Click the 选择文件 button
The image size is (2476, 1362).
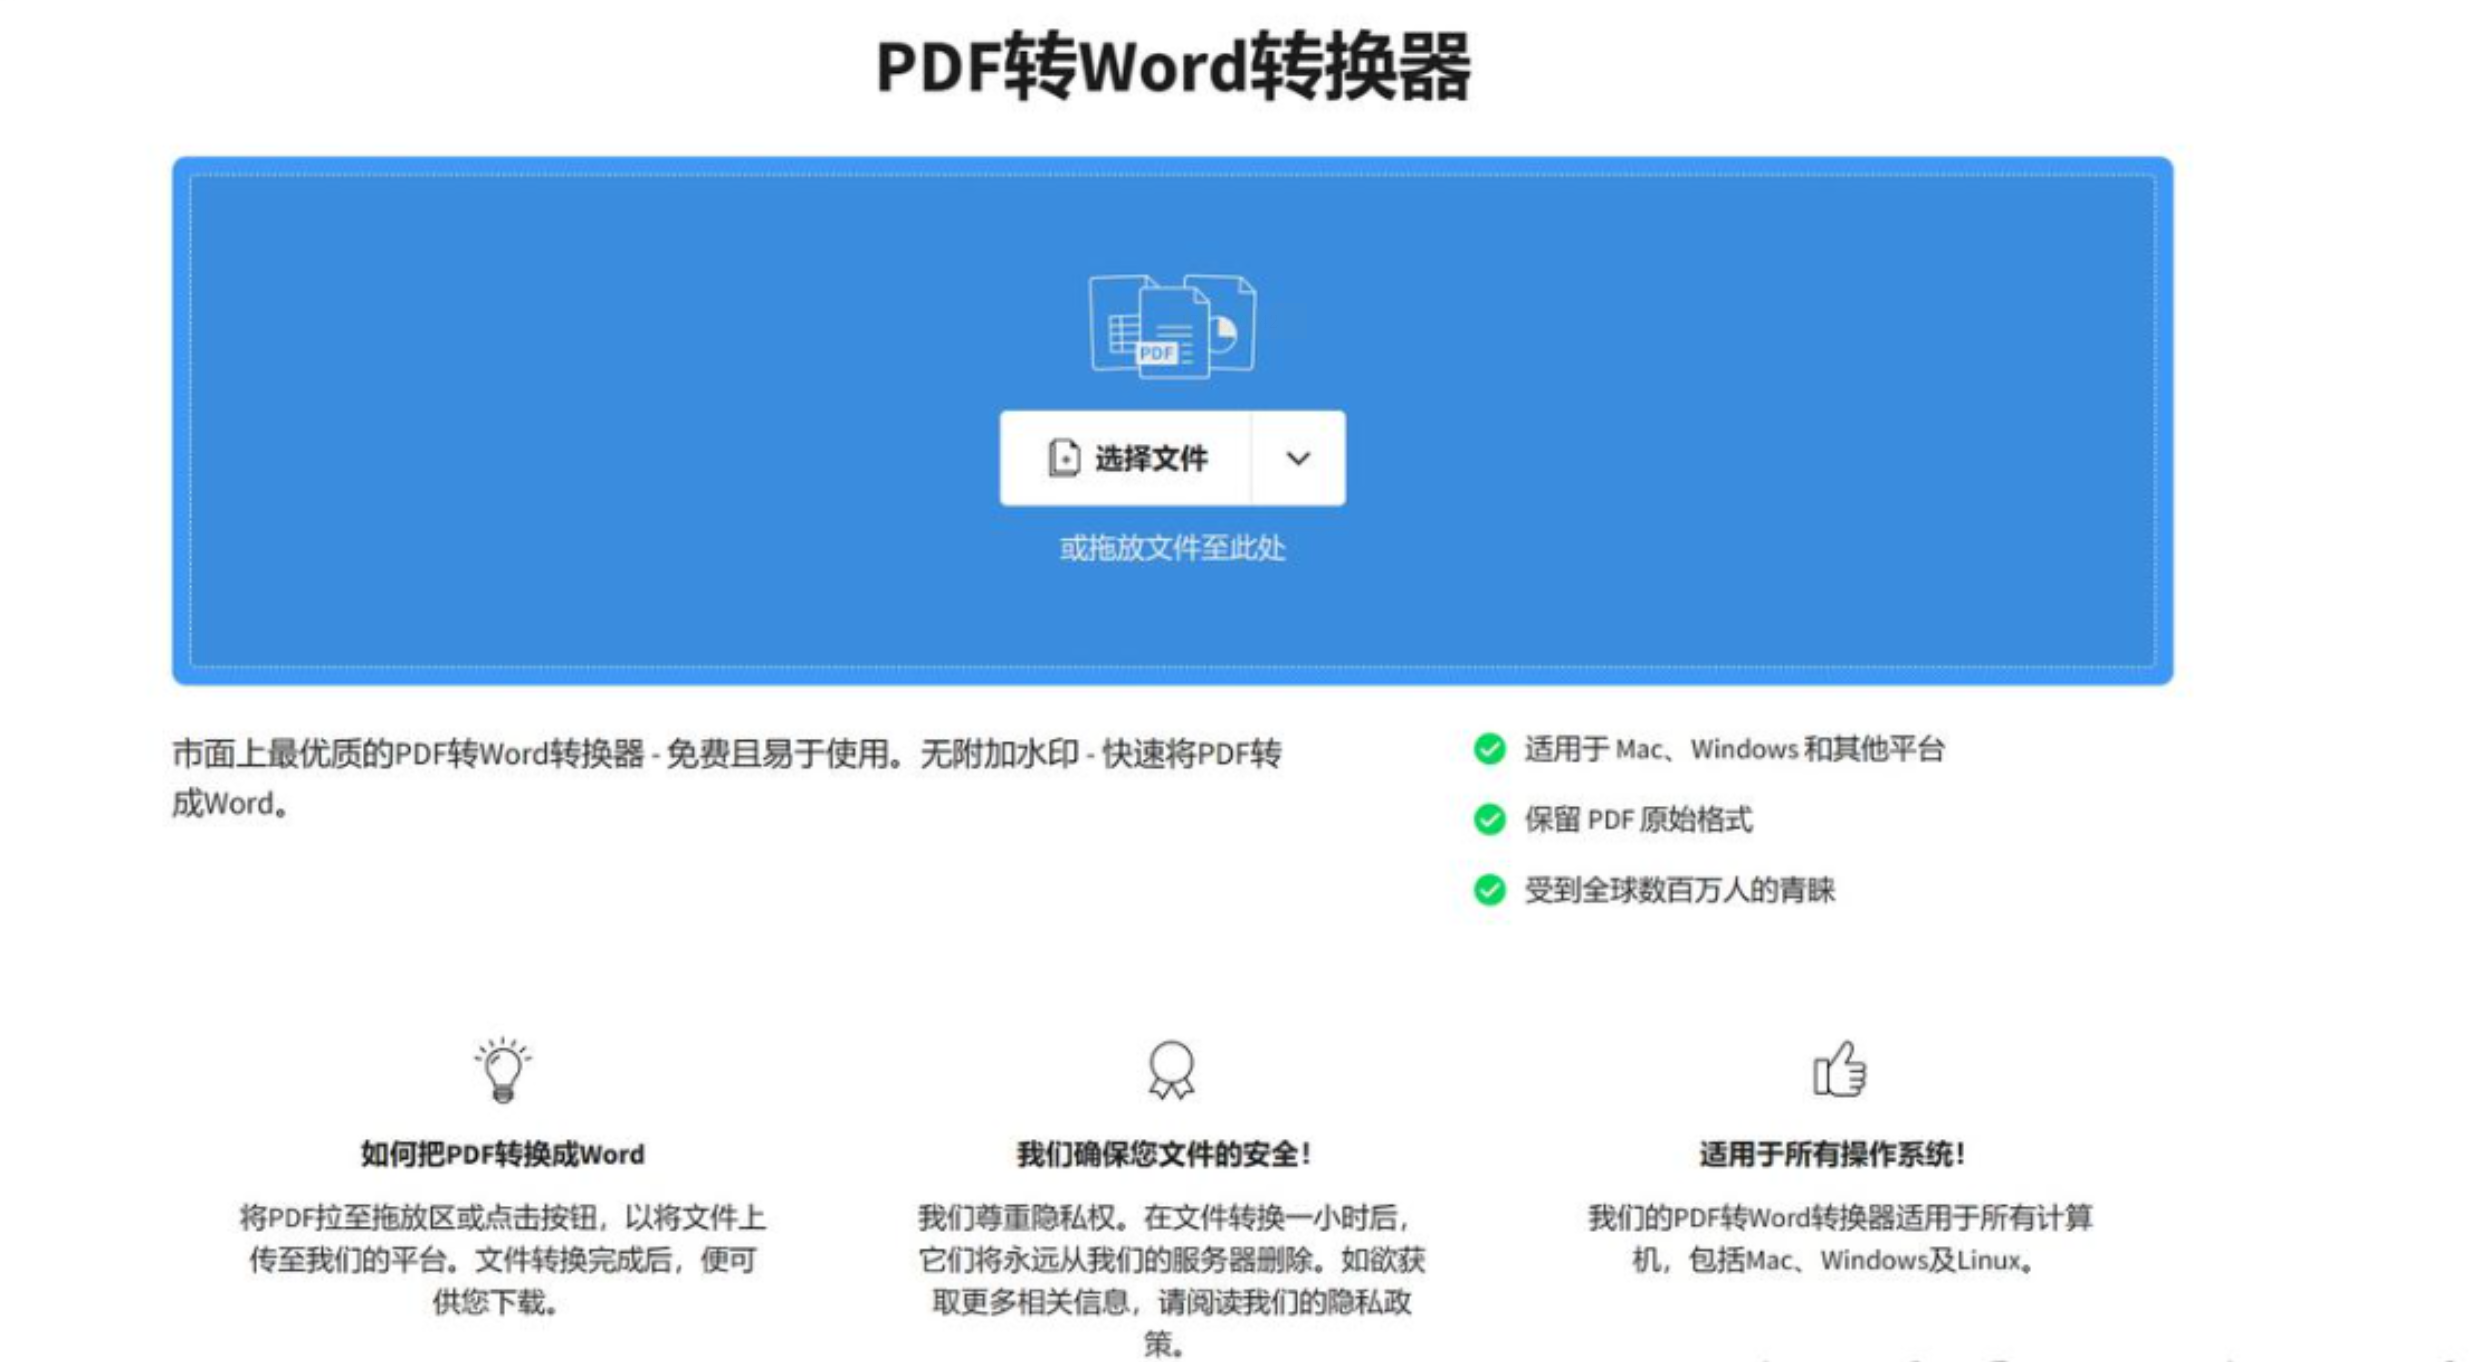pos(1125,458)
